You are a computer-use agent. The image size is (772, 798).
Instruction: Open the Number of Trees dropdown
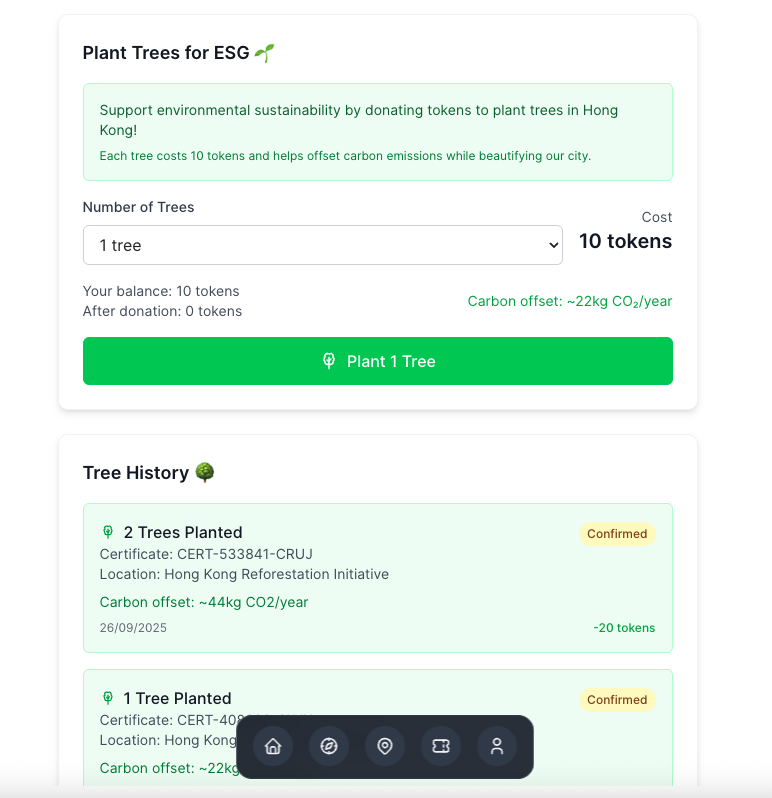pyautogui.click(x=322, y=245)
